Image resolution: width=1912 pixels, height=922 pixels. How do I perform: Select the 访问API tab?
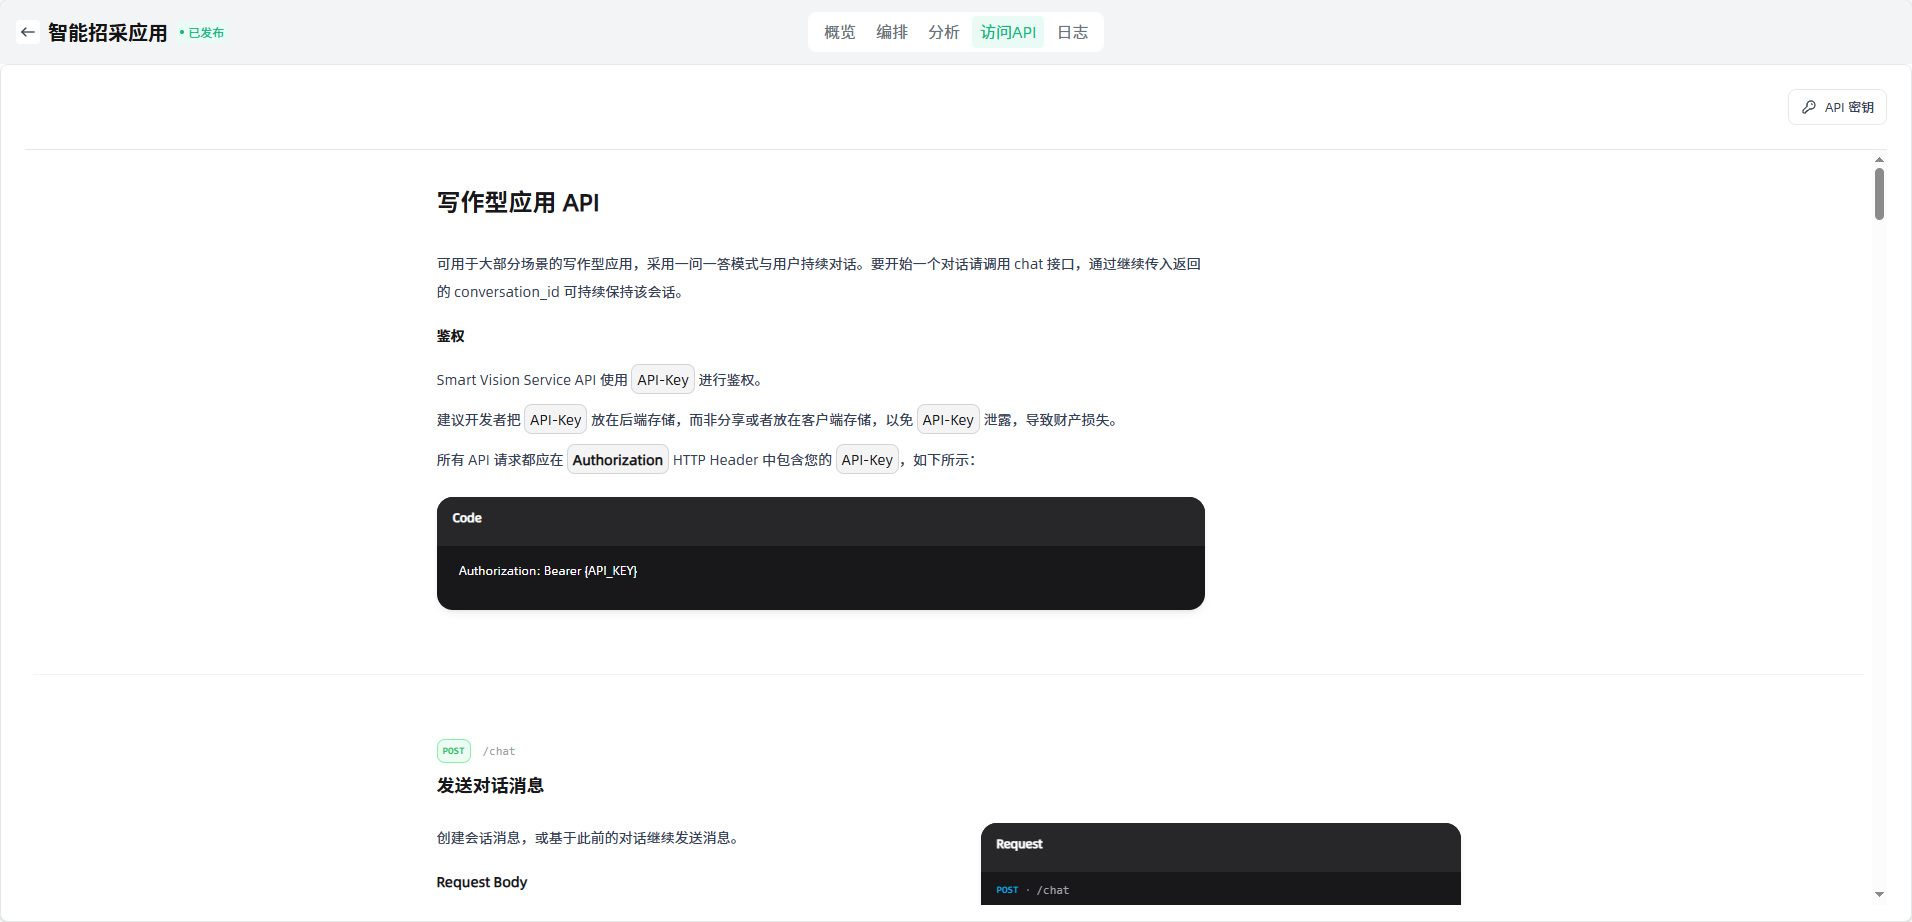tap(1007, 32)
